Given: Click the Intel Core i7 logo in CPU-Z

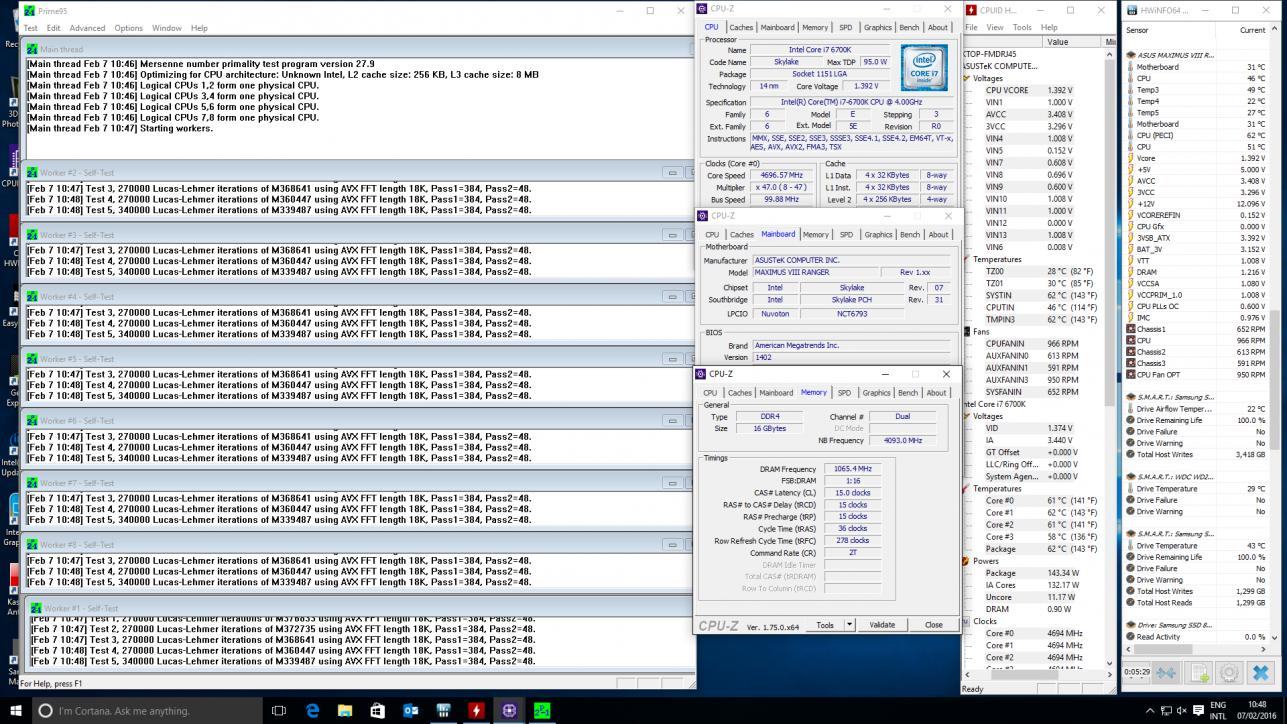Looking at the screenshot, I should pyautogui.click(x=923, y=66).
